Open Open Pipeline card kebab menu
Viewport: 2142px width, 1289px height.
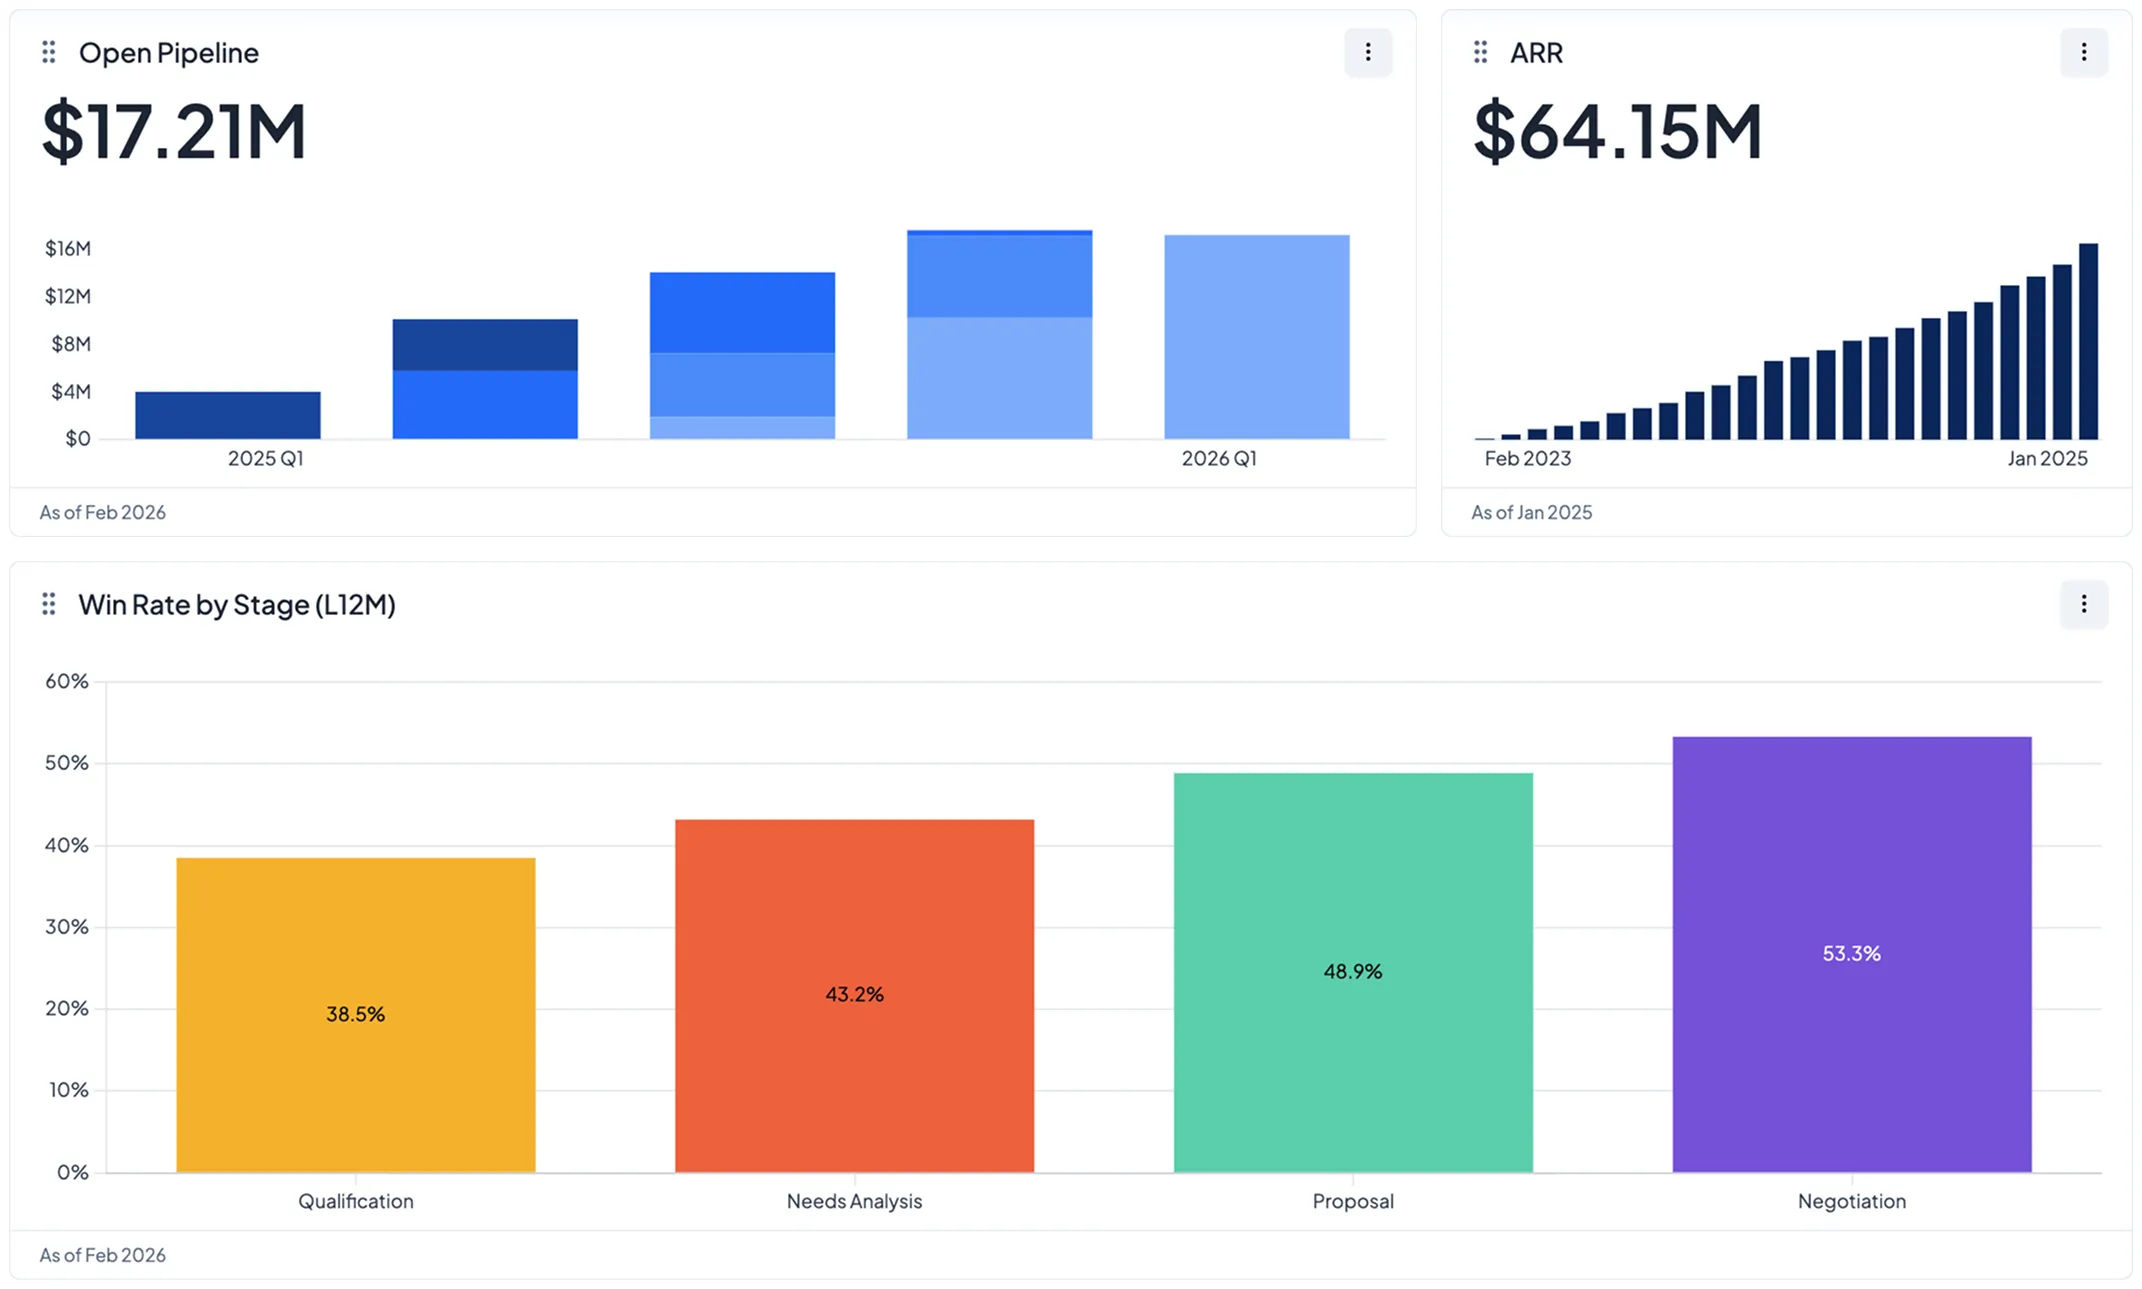1367,52
